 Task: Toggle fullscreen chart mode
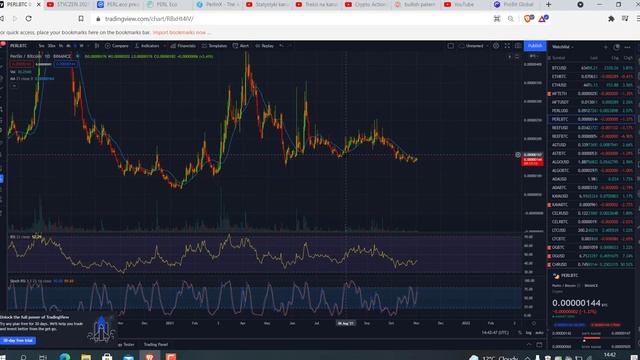507,46
